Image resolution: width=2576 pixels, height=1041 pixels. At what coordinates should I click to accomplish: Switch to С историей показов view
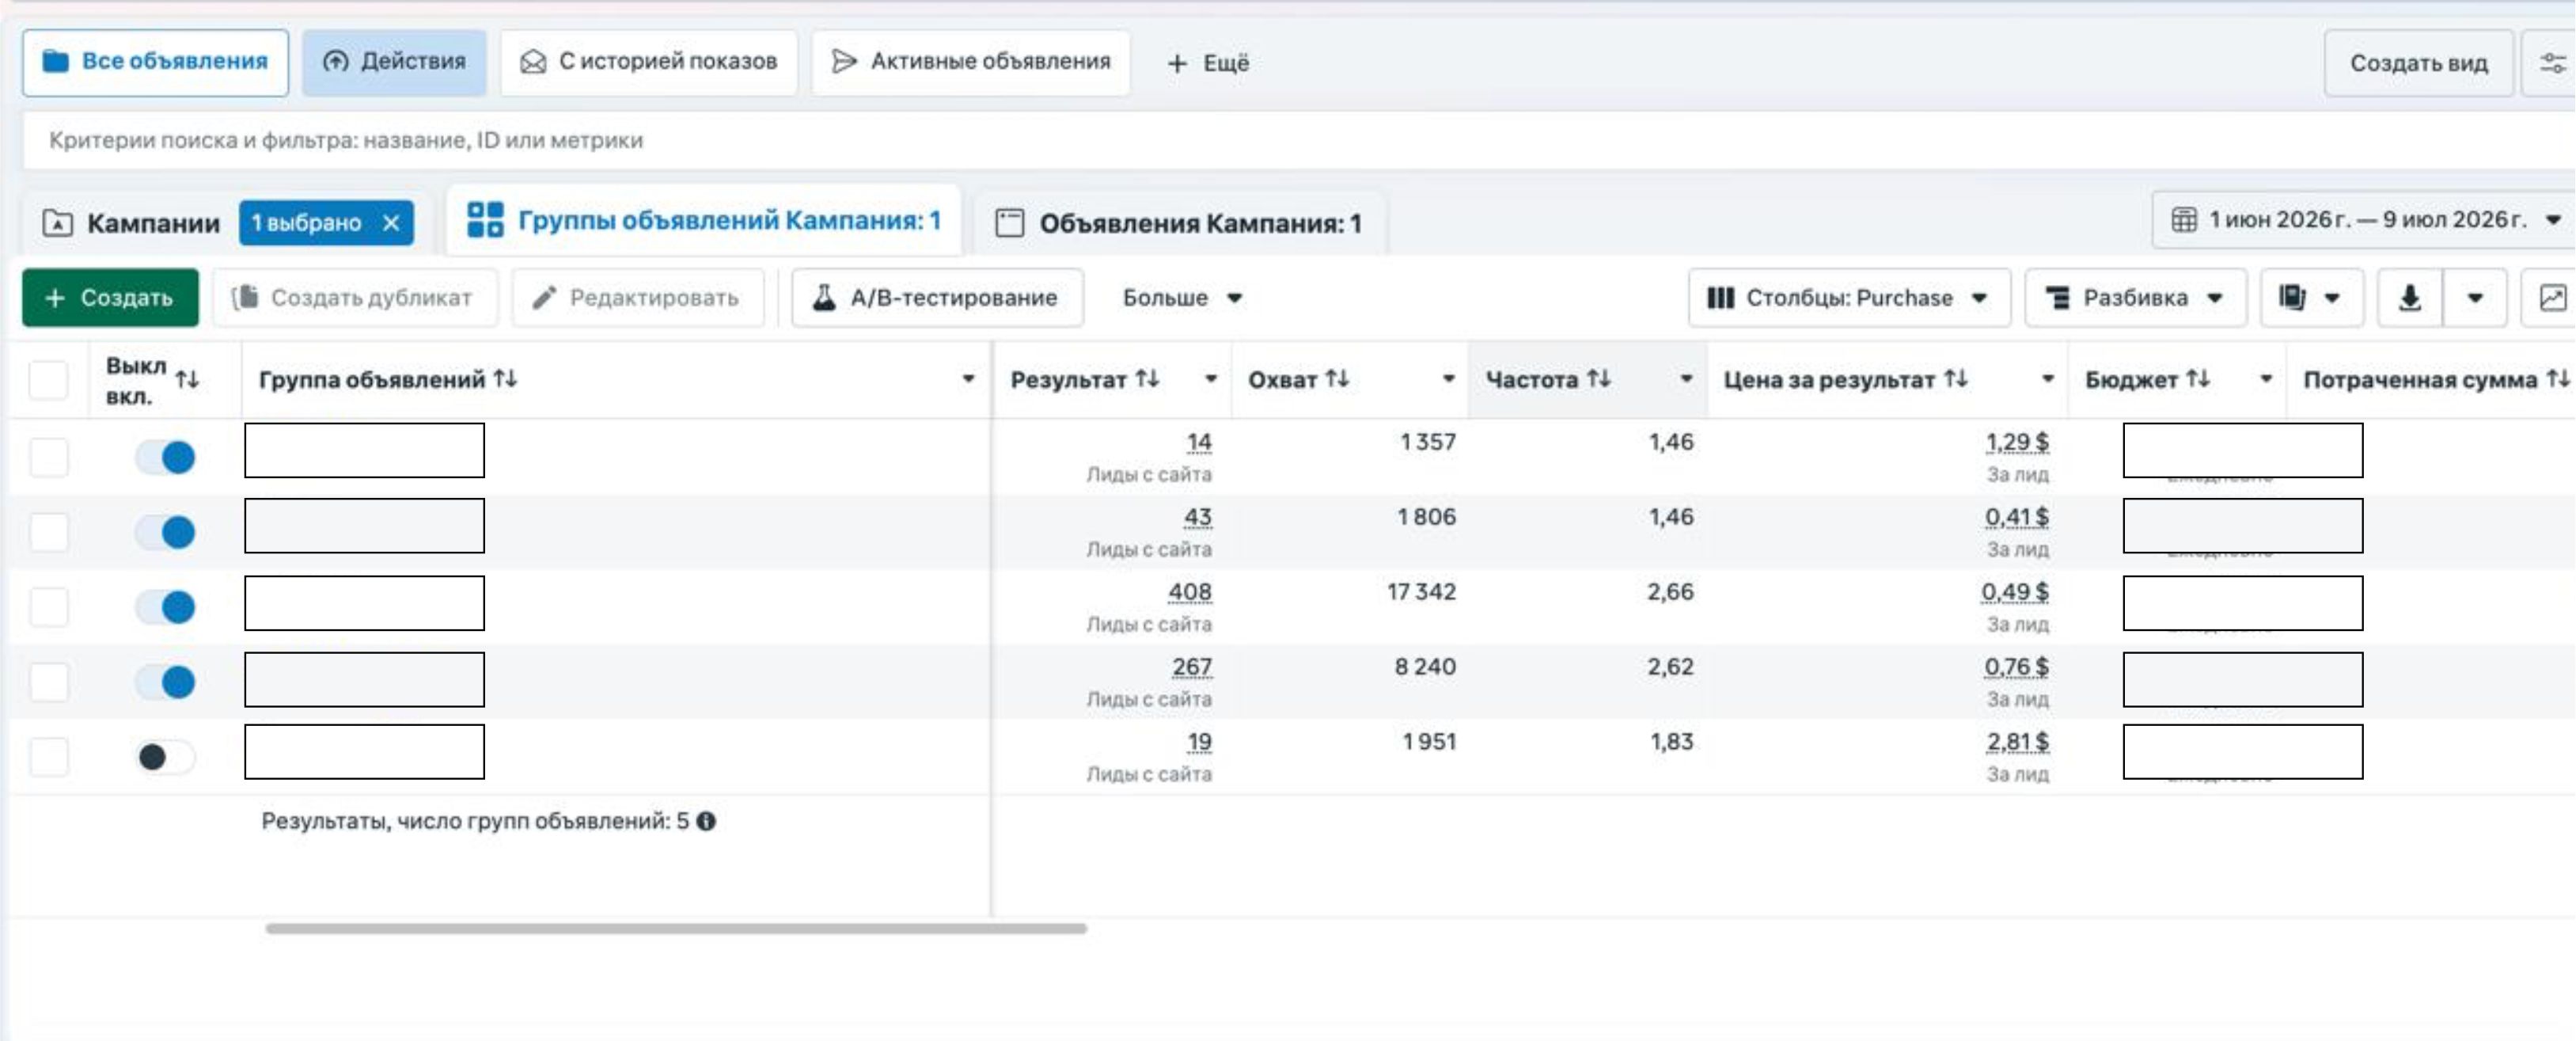point(648,62)
